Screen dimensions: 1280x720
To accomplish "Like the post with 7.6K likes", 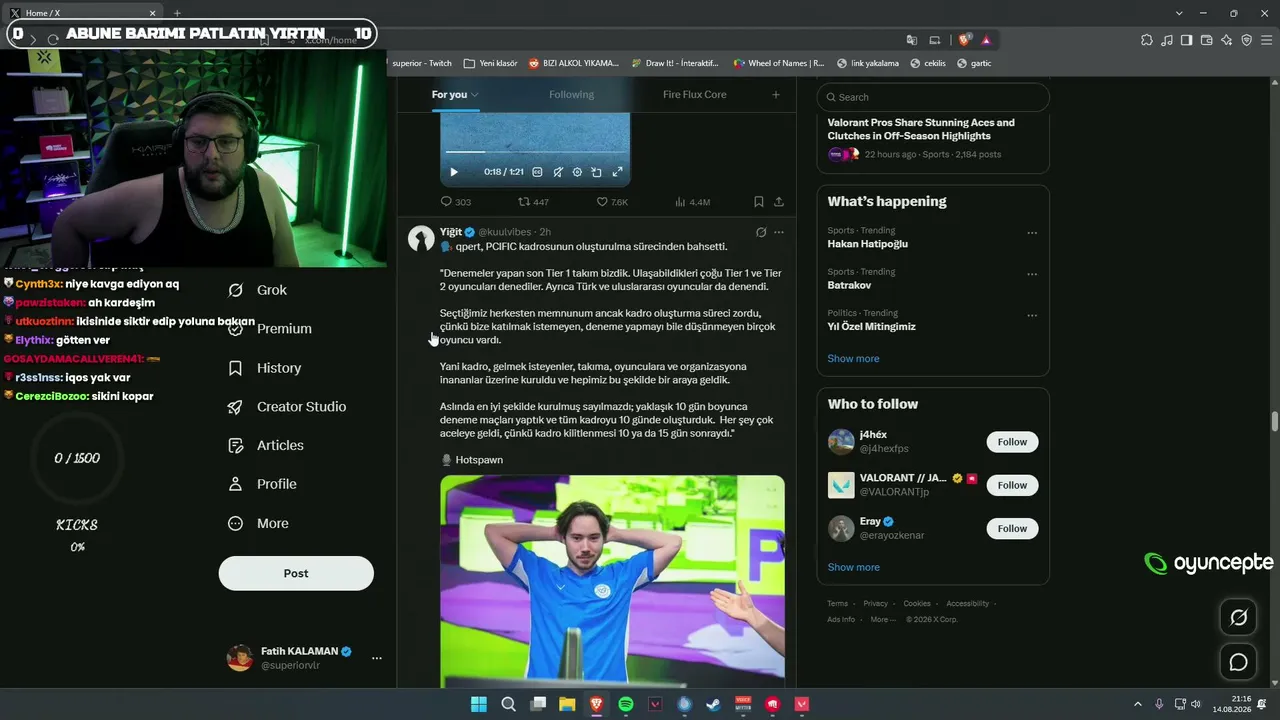I will 612,202.
